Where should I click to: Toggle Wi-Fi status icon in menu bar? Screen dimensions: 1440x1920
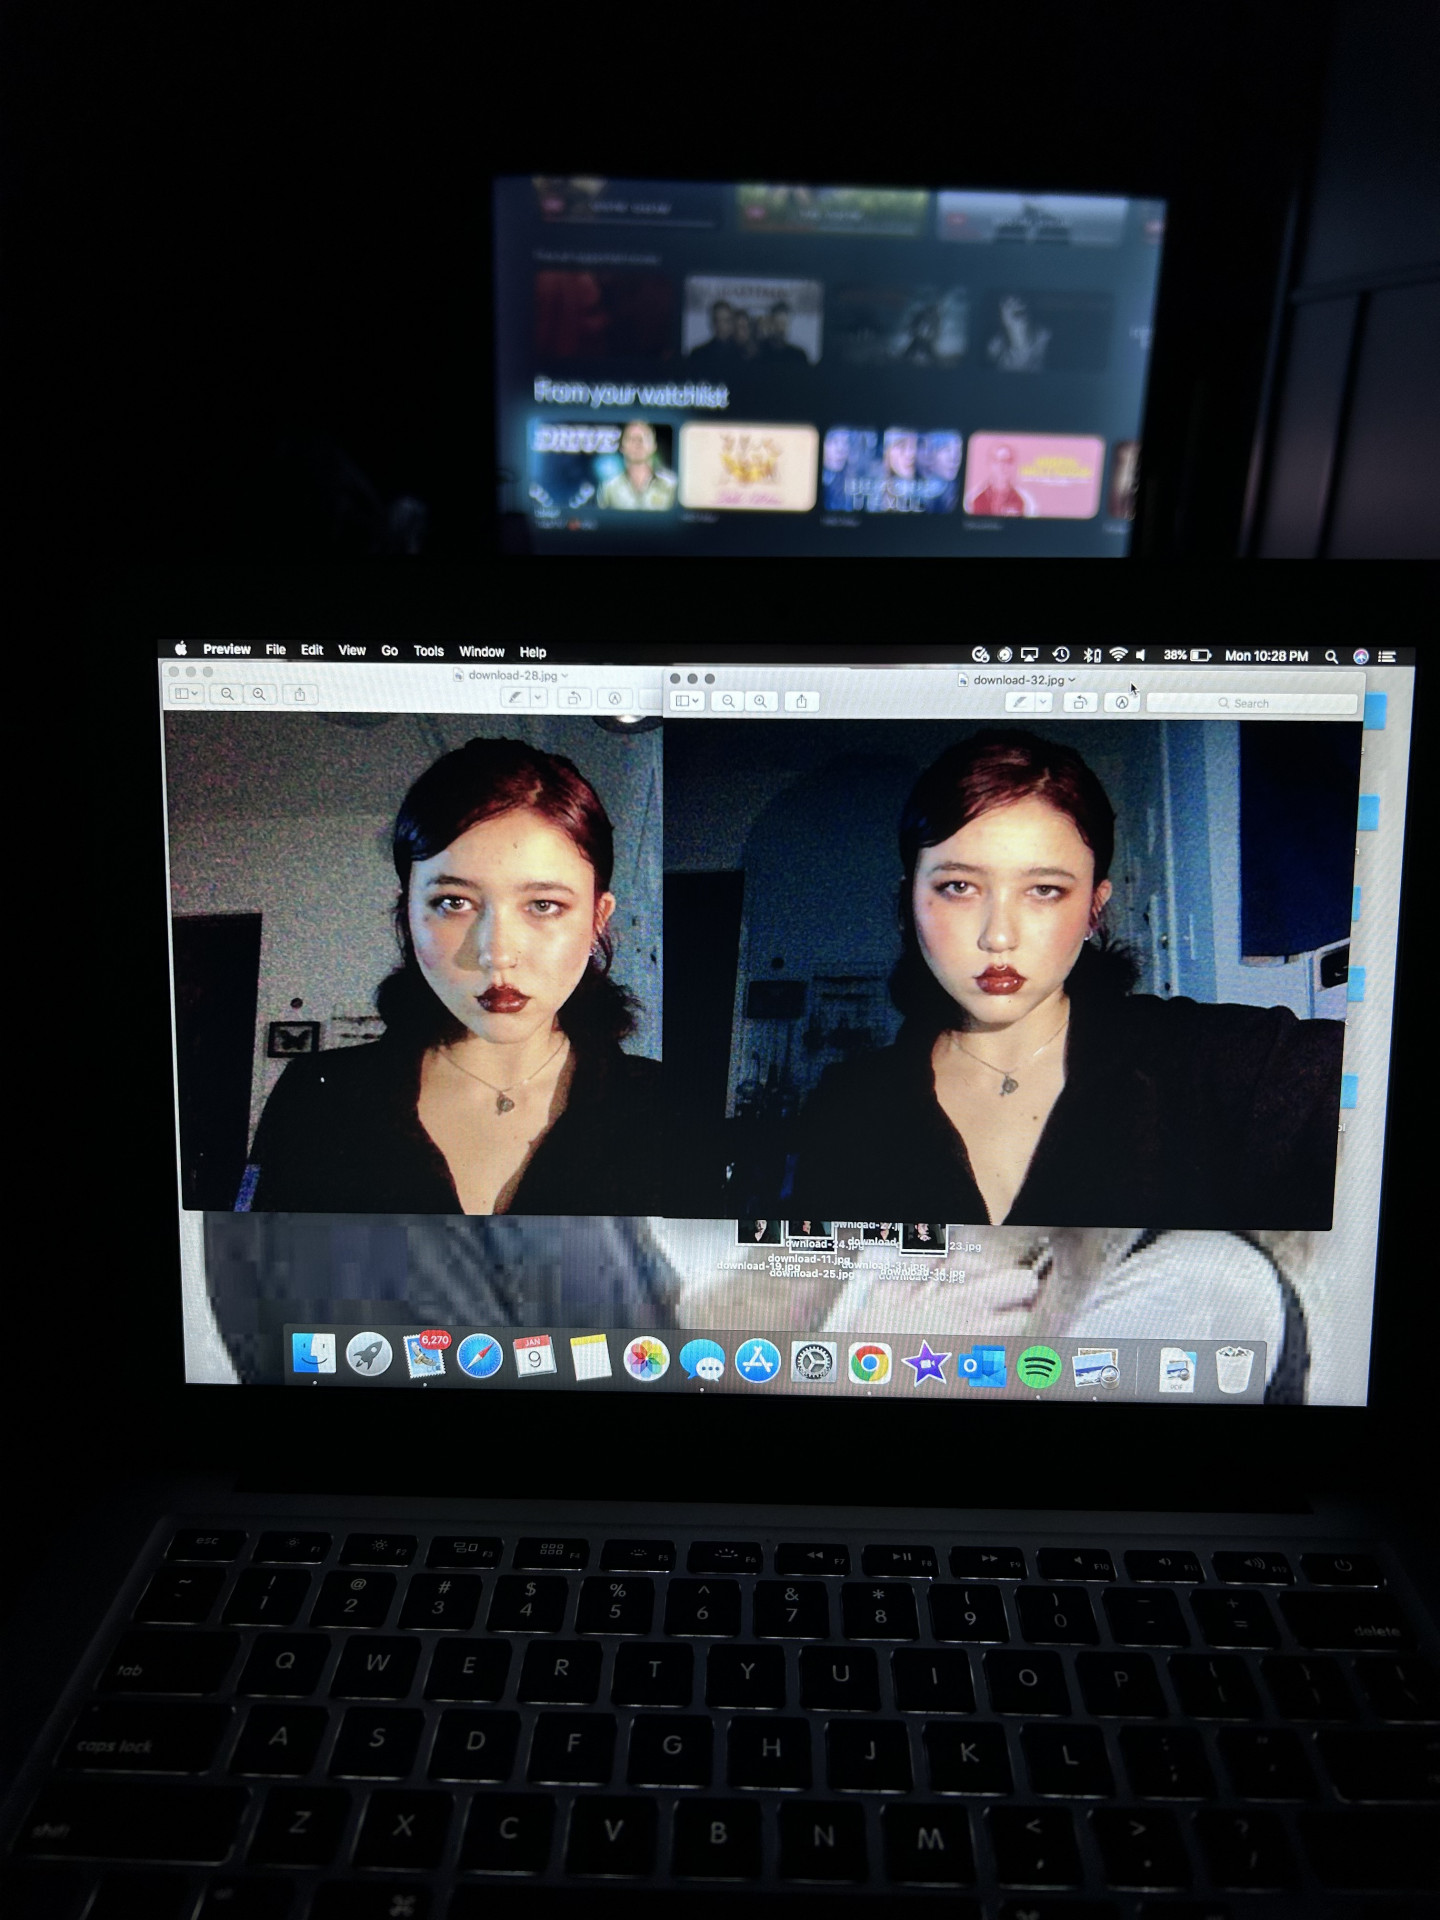tap(1118, 655)
